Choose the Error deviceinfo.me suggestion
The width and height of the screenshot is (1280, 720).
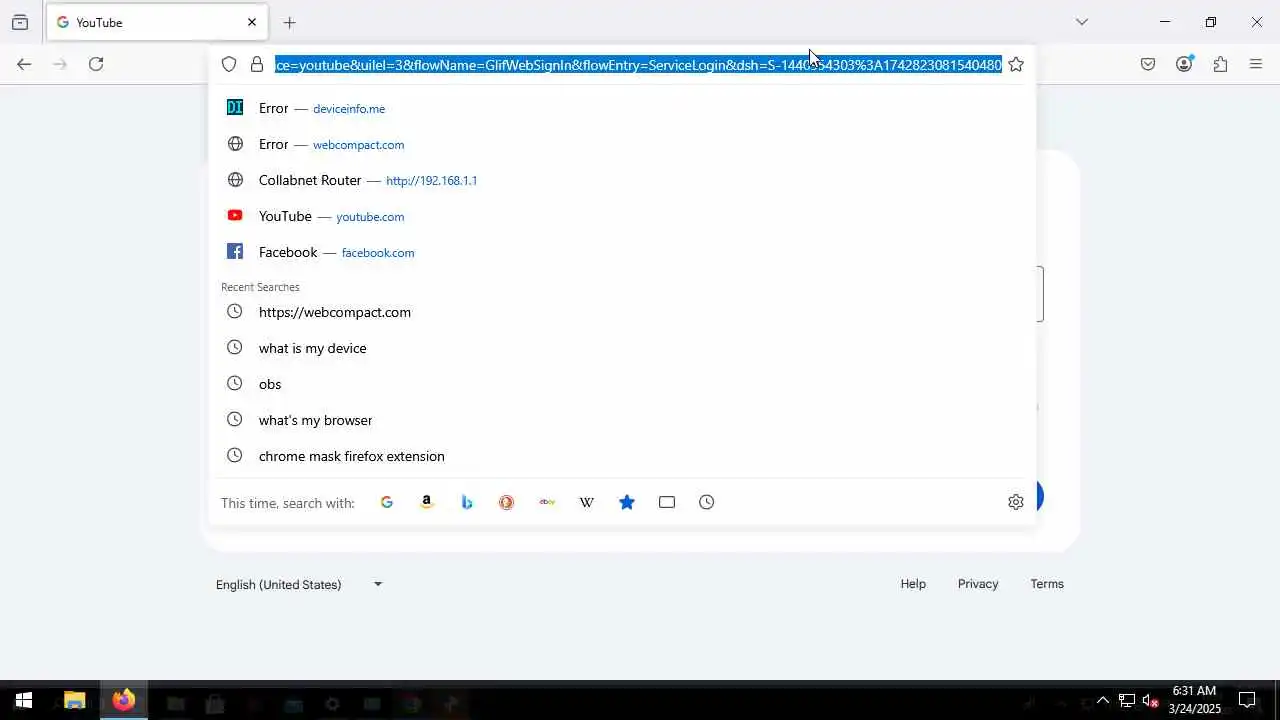tap(622, 108)
